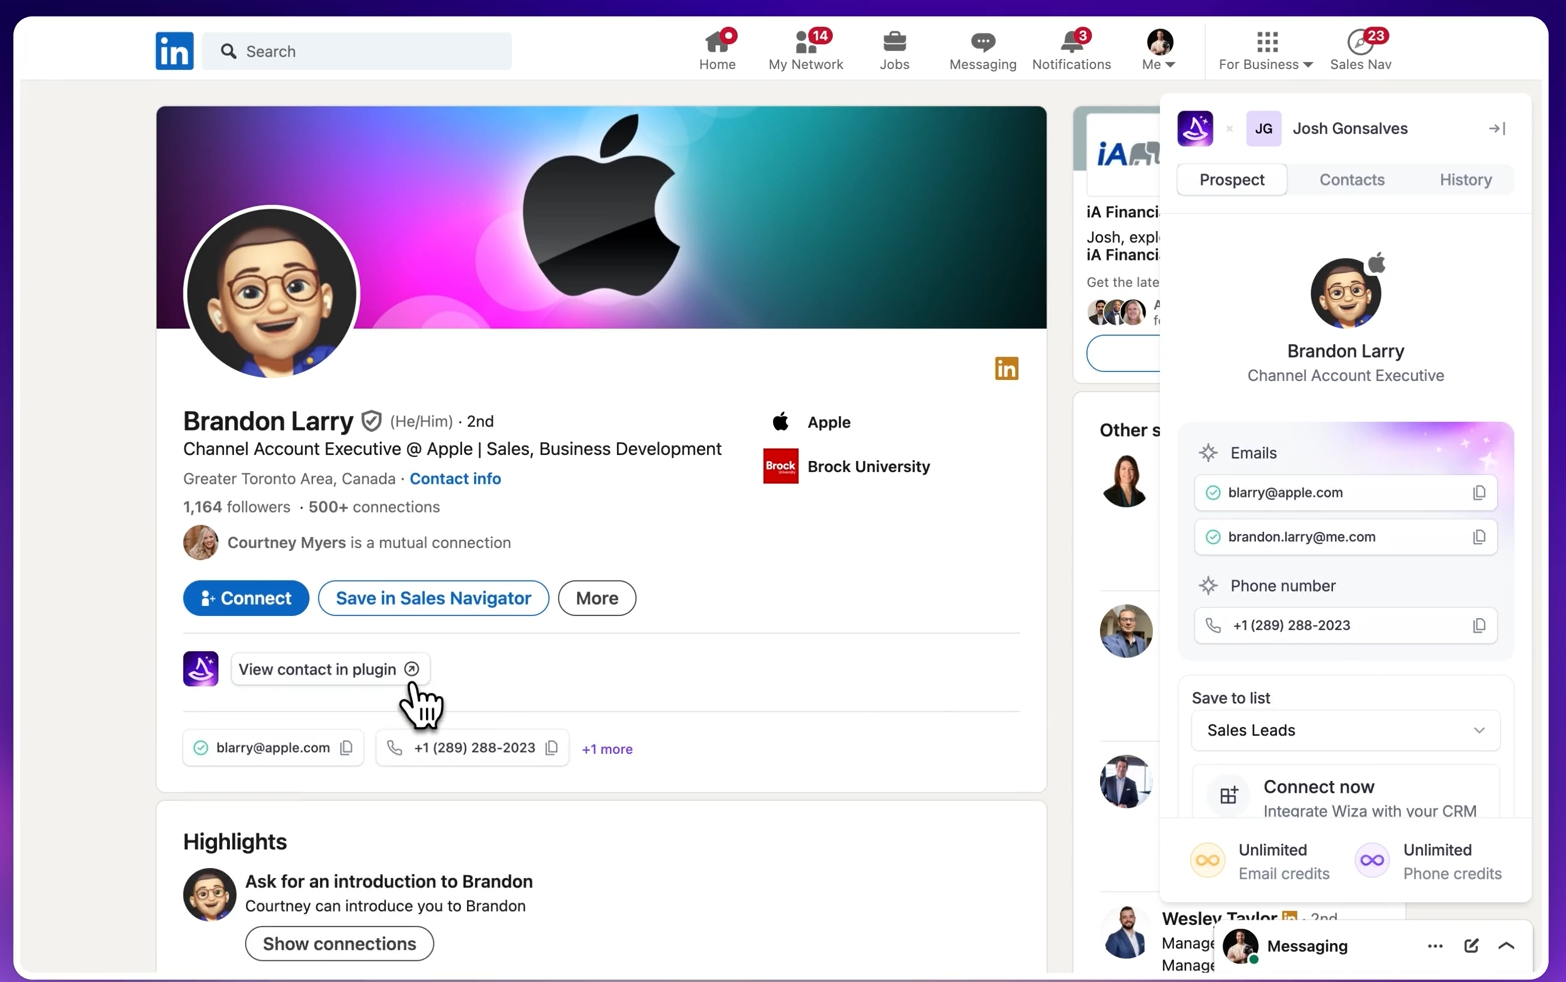The image size is (1566, 982).
Task: Click the Apple company name
Action: (x=829, y=422)
